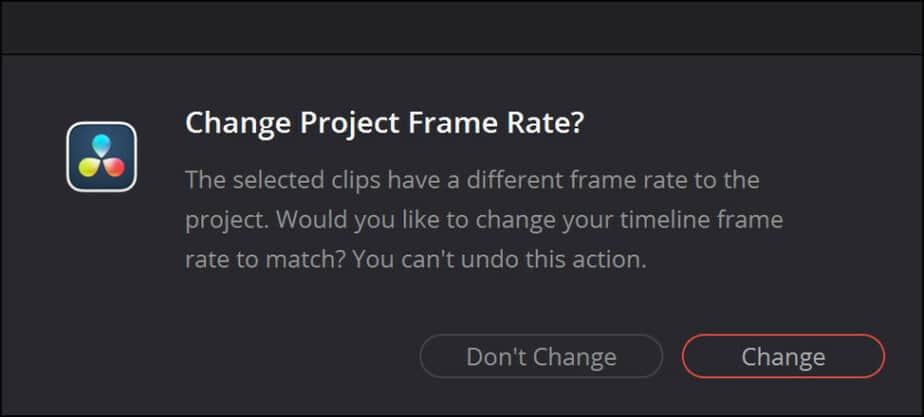The width and height of the screenshot is (924, 417).
Task: Click the words rate to match?
Action: coord(265,260)
